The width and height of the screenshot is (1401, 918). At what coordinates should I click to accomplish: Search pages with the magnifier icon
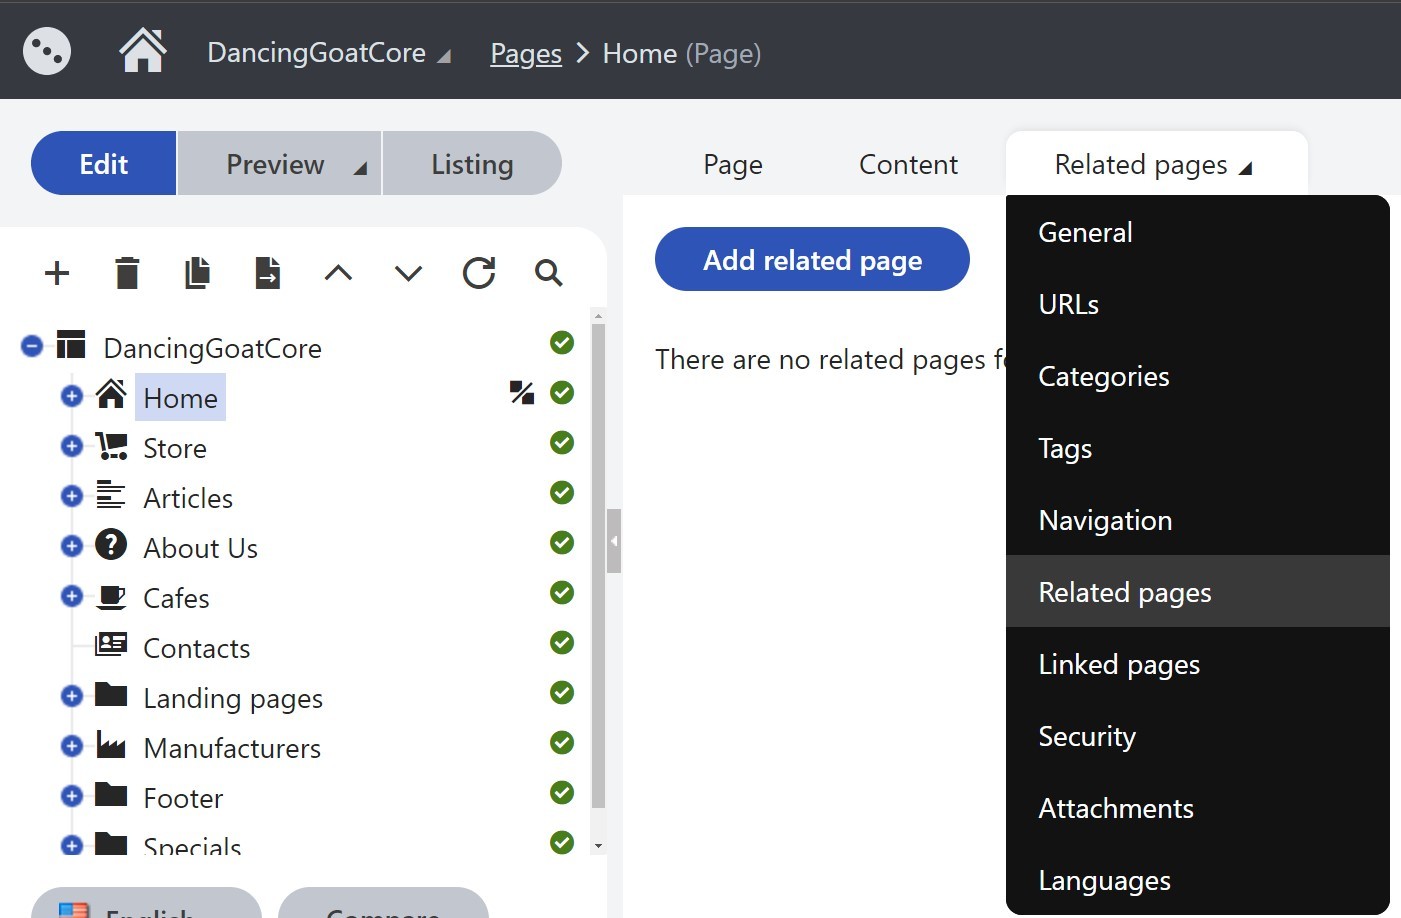(548, 273)
